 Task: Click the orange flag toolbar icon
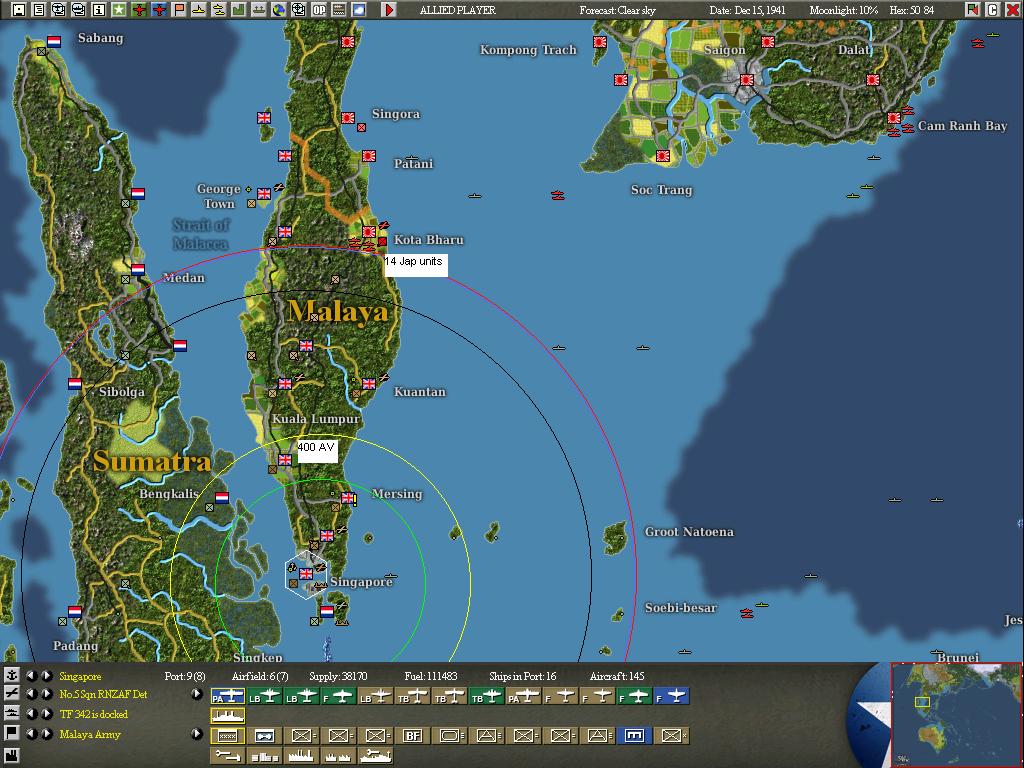click(178, 10)
